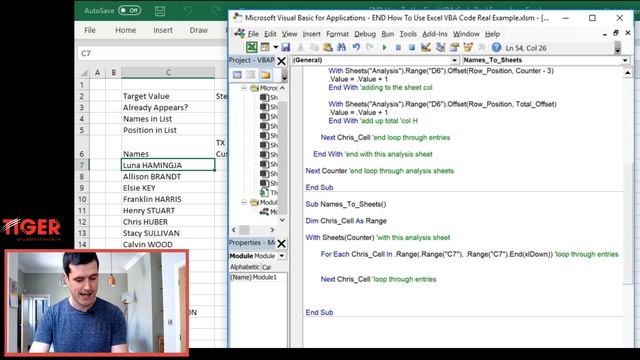The image size is (640, 360).
Task: Switch to the Alphabetic properties tab
Action: (244, 267)
